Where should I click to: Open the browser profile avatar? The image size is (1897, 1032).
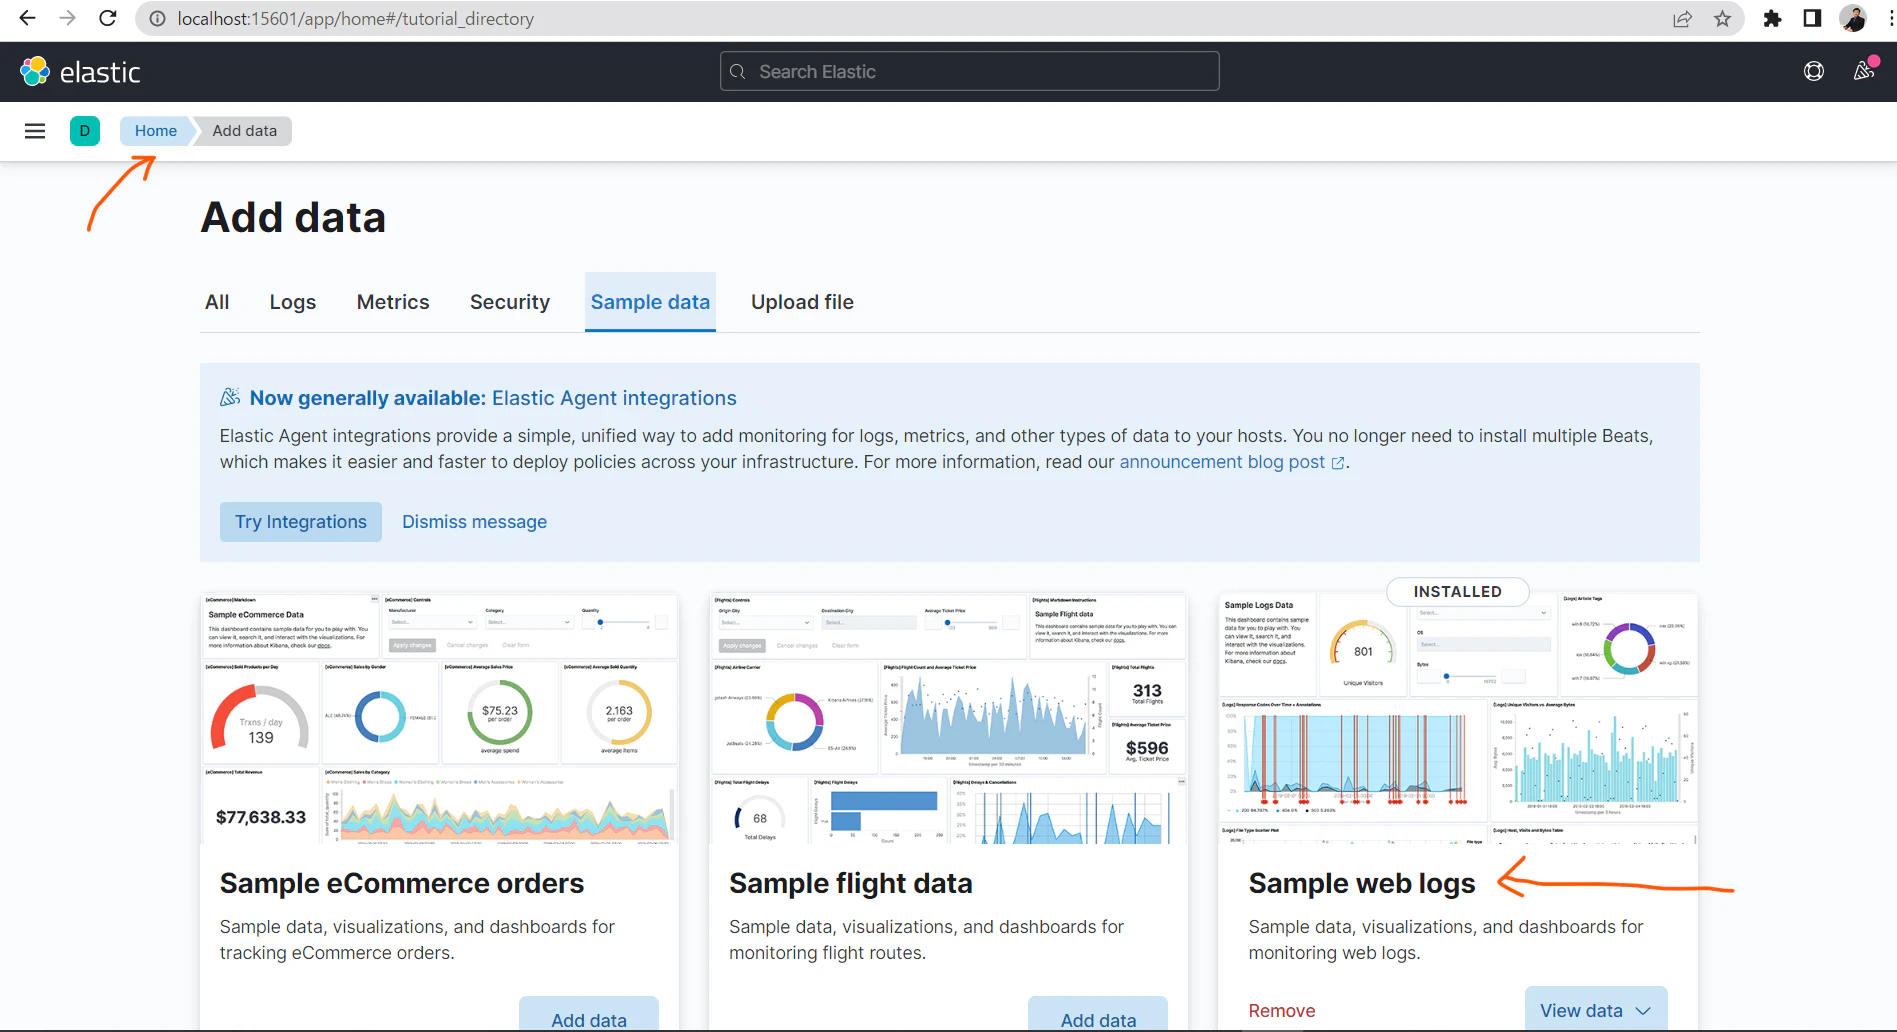click(x=1853, y=19)
